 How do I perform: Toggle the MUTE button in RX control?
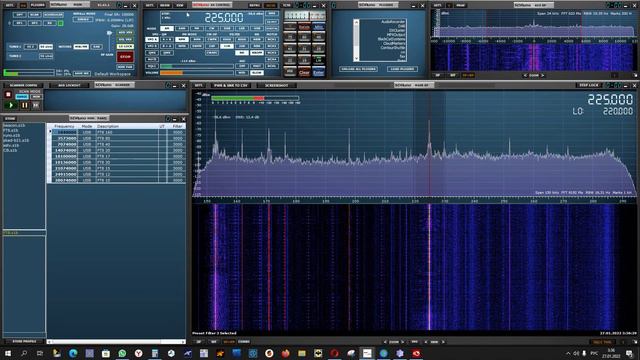[x=151, y=59]
